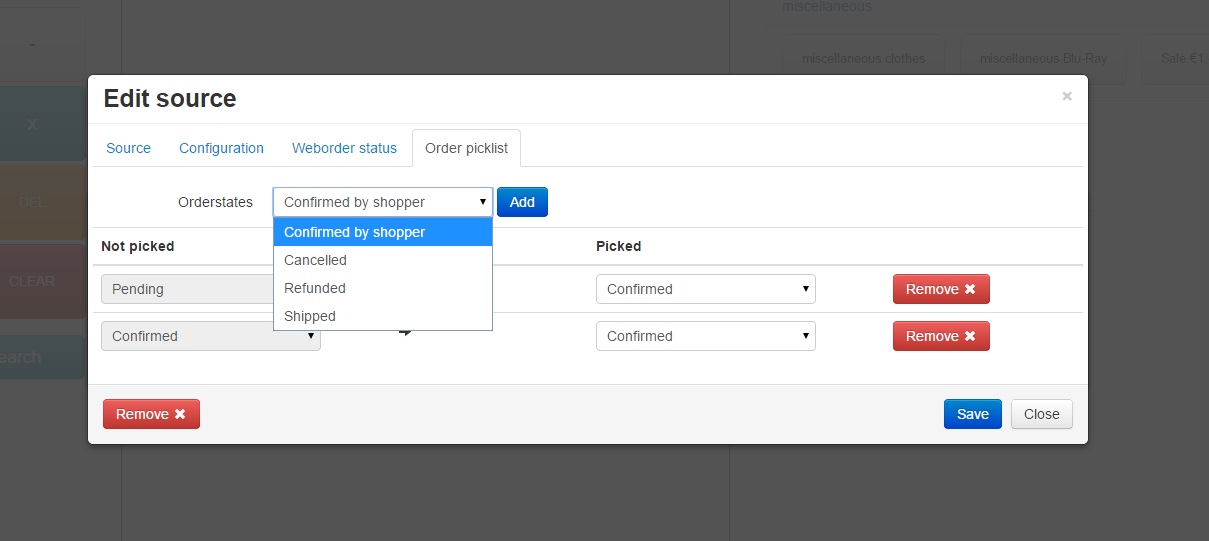Remove the Pending picklist row
The width and height of the screenshot is (1209, 541).
[x=941, y=289]
